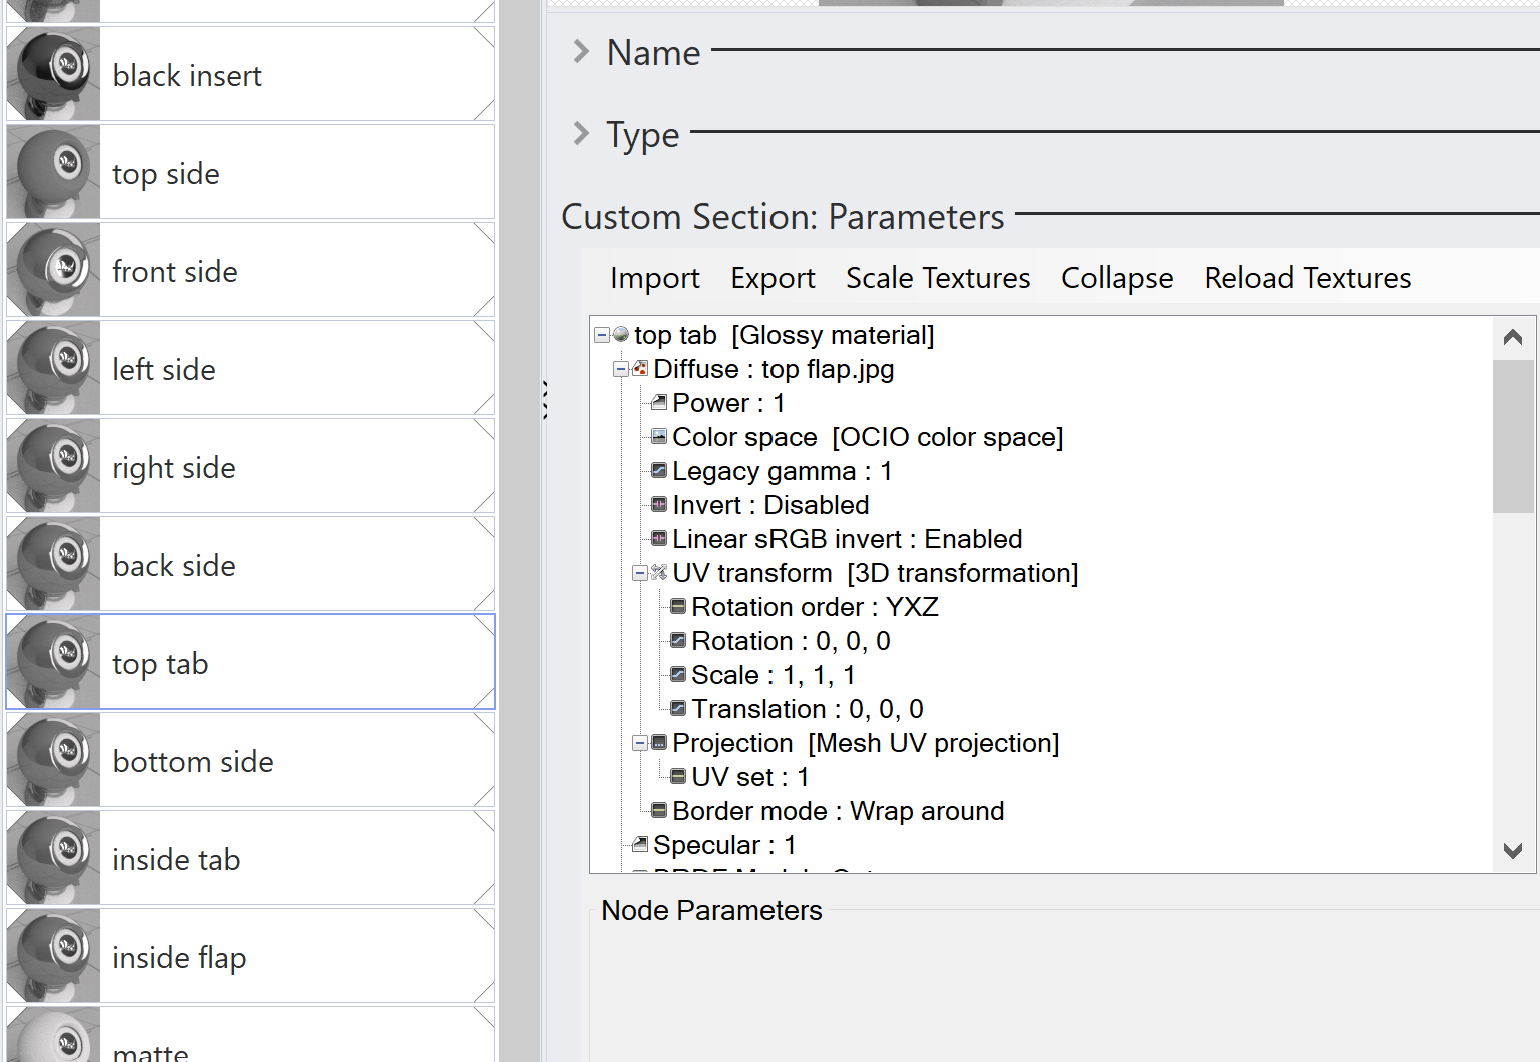1540x1062 pixels.
Task: Collapse the Projection node
Action: point(640,743)
